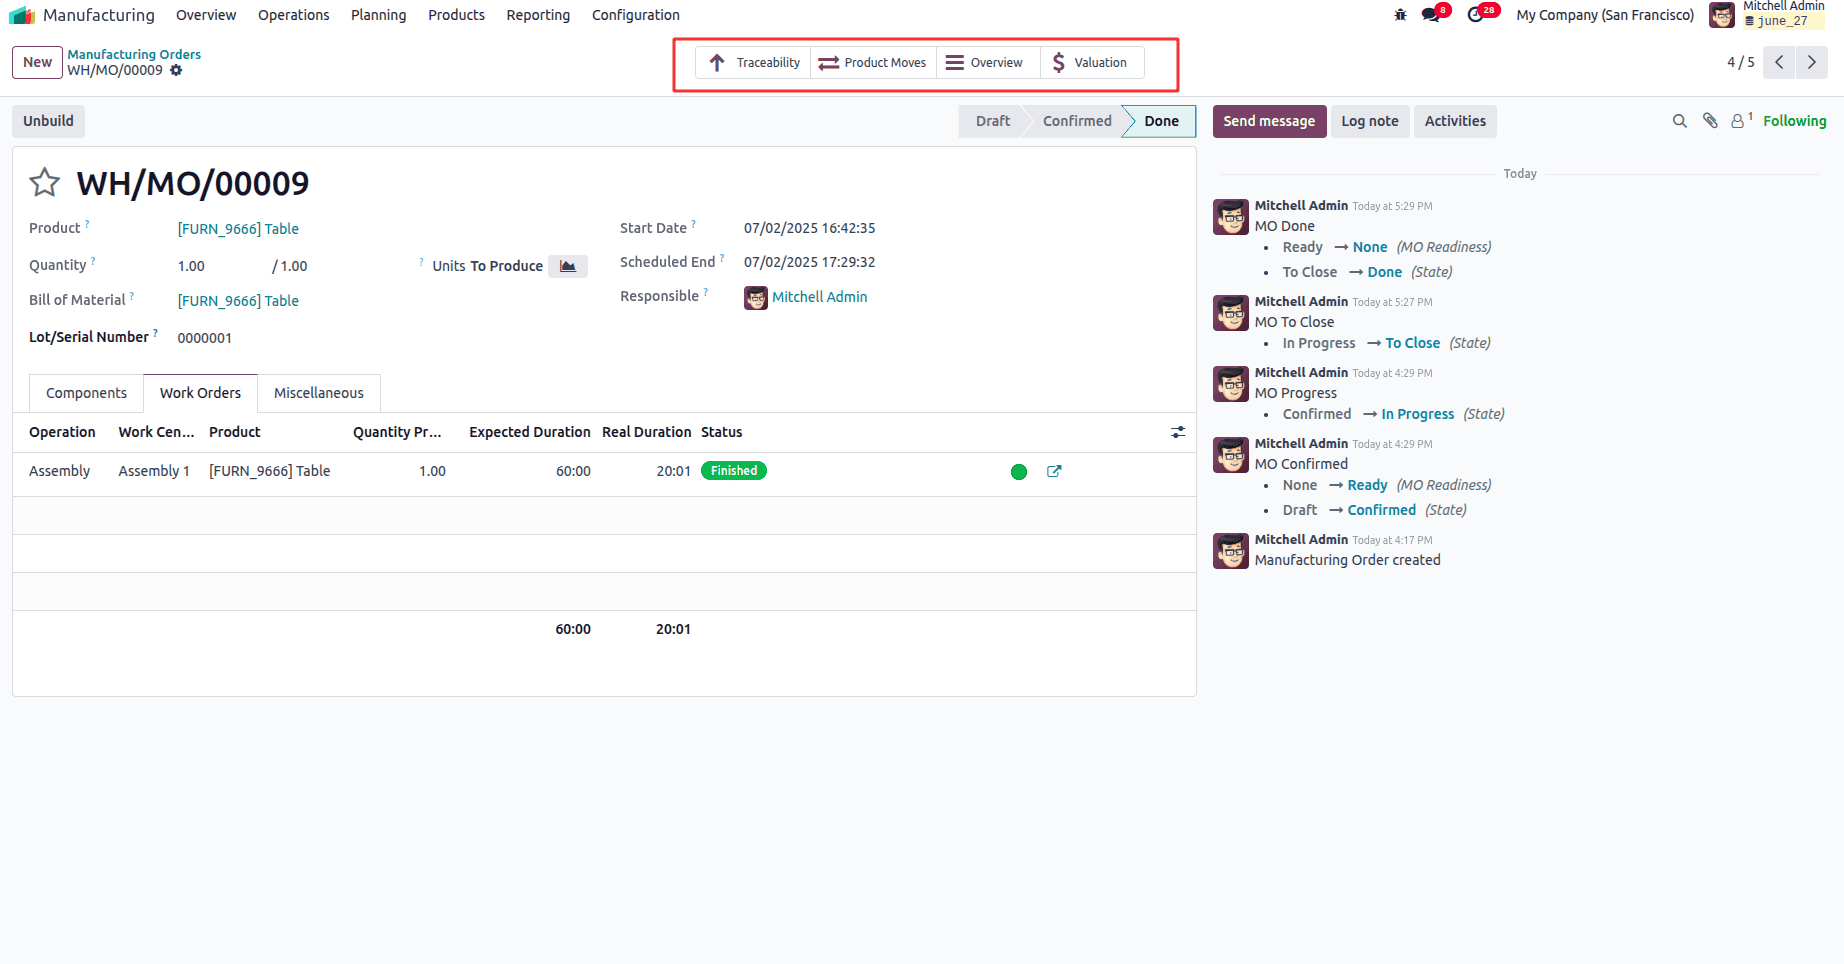Go to next record arrow
The height and width of the screenshot is (964, 1844).
click(1811, 62)
